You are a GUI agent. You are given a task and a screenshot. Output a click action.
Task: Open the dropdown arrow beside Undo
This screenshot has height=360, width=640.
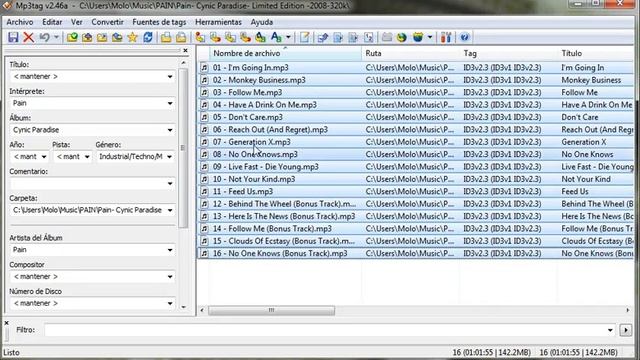[56, 38]
